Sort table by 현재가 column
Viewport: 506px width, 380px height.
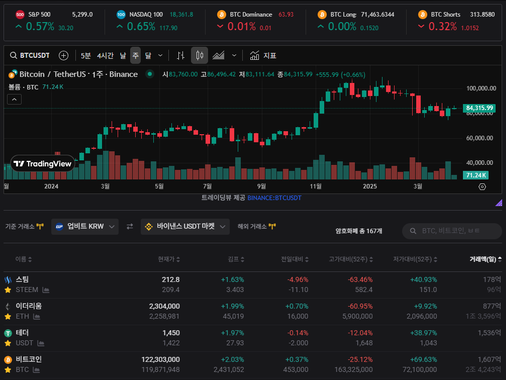tap(169, 259)
